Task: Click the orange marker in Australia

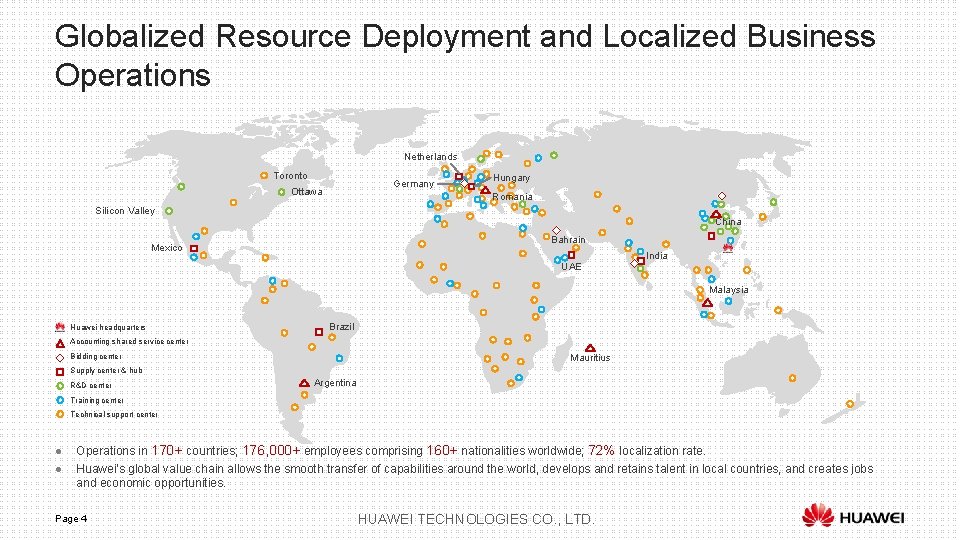Action: tap(792, 378)
